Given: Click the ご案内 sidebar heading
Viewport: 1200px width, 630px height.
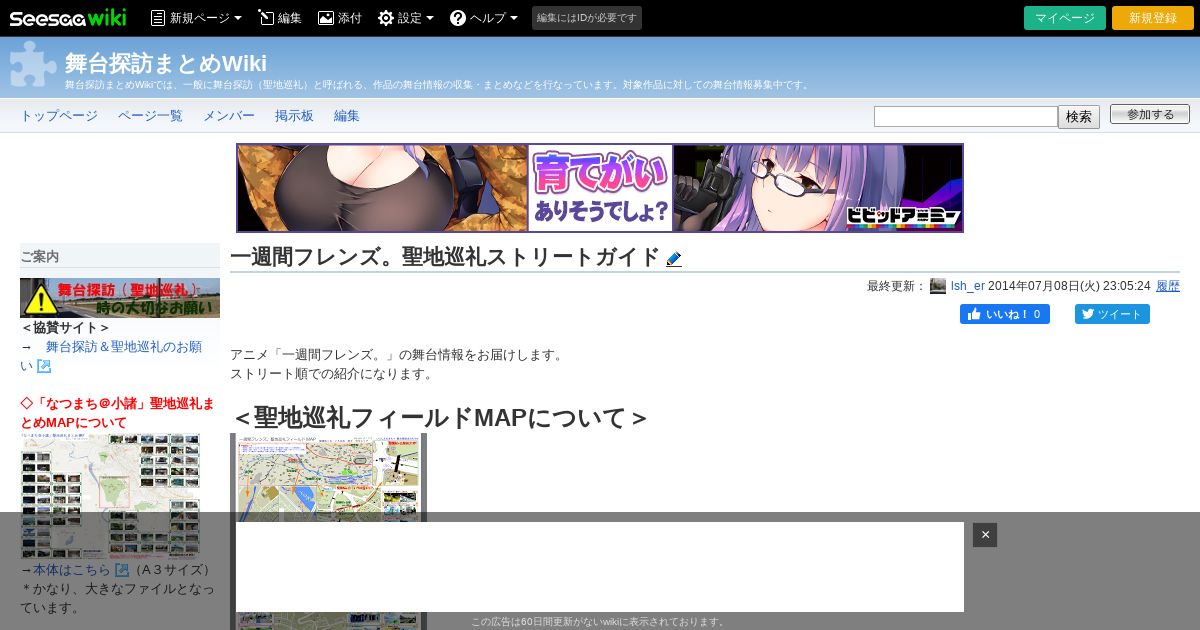Looking at the screenshot, I should 40,257.
